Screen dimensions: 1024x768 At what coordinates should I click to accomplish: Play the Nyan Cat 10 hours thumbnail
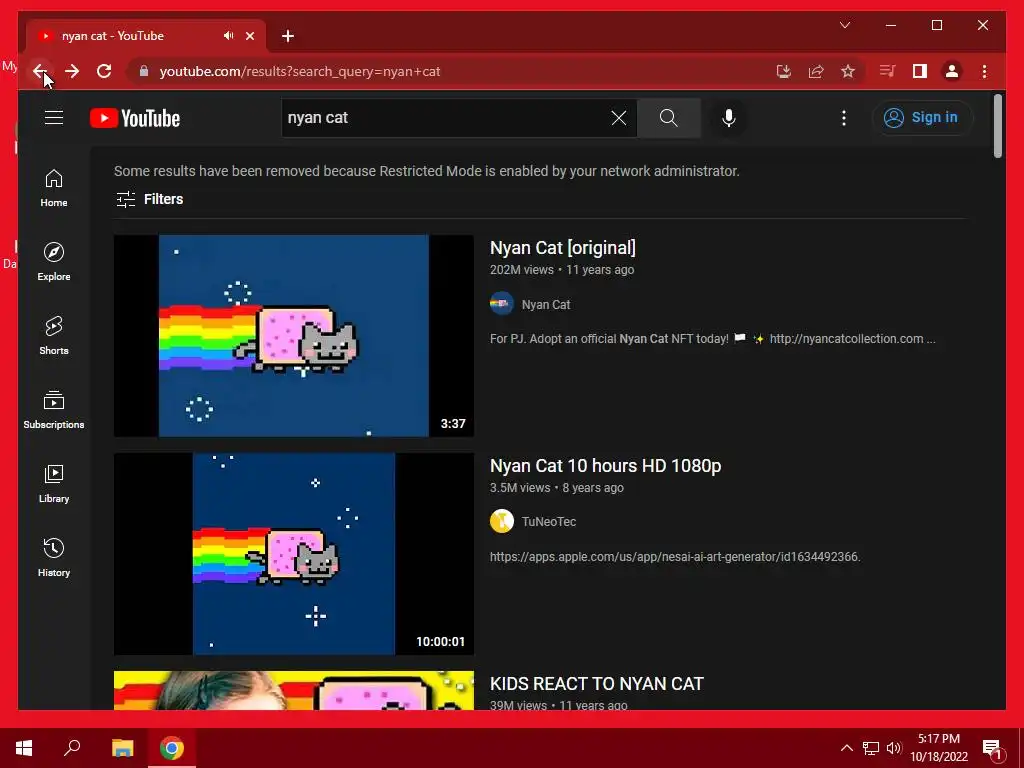[294, 554]
